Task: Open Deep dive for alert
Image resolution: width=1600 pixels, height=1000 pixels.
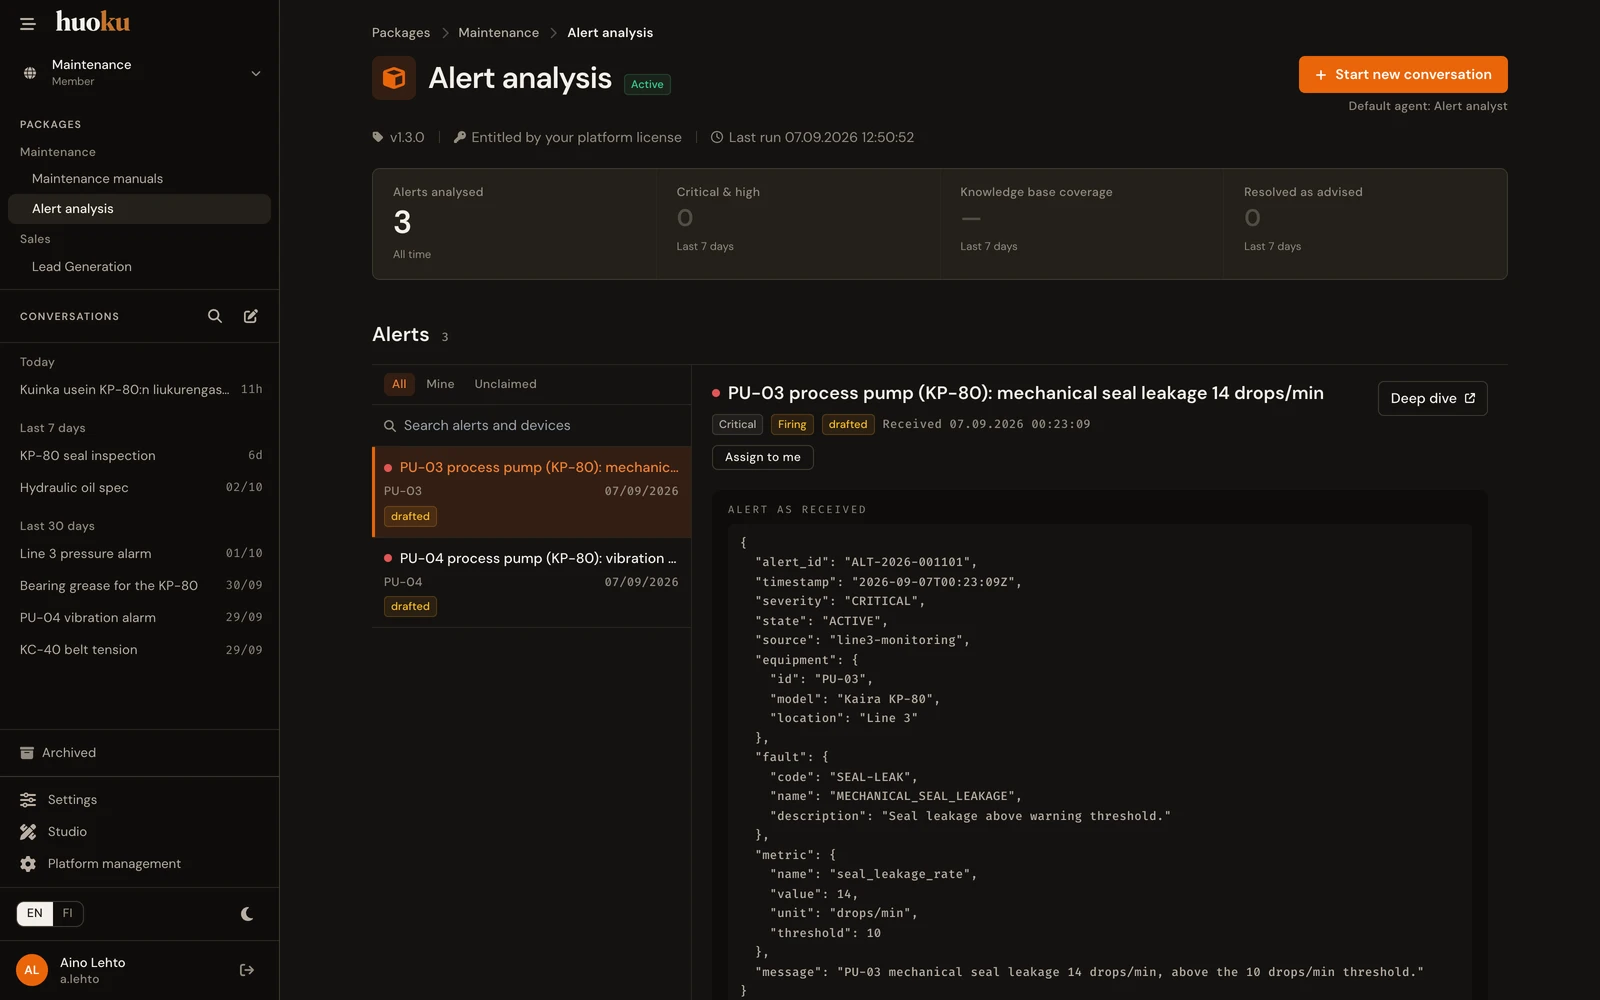Action: click(1432, 398)
